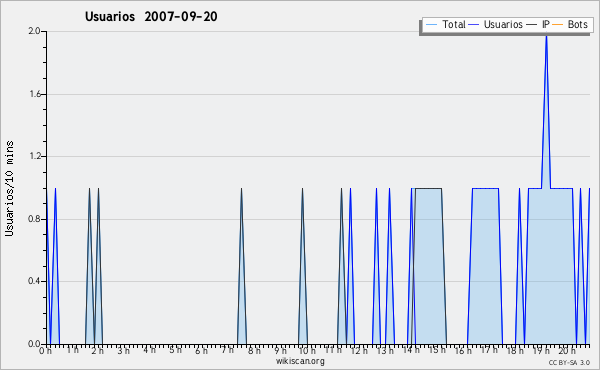Click the 'wikiscan.org' text below the chart
Image resolution: width=600 pixels, height=370 pixels.
click(300, 361)
